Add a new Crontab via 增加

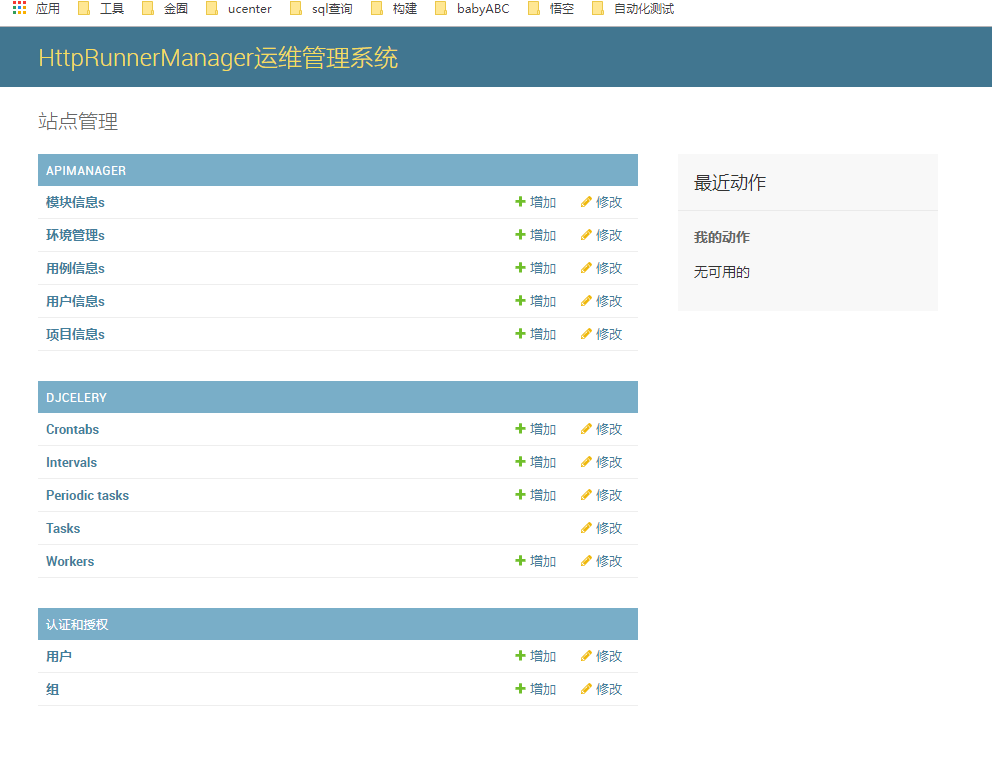coord(535,429)
